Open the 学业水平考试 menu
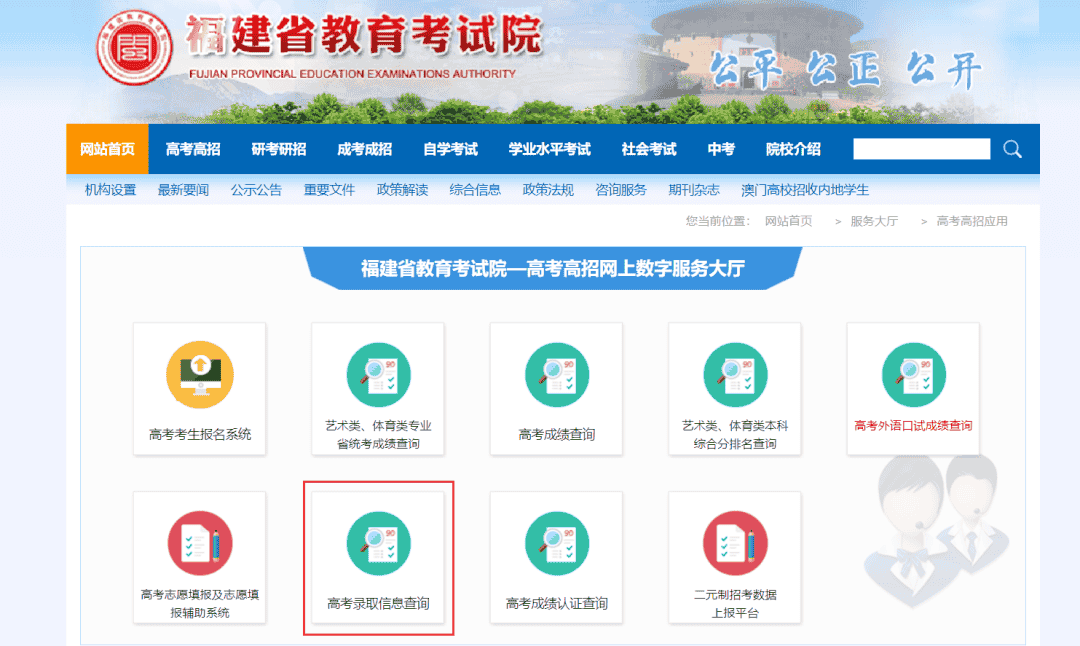Screen dimensions: 1080x646 550,149
